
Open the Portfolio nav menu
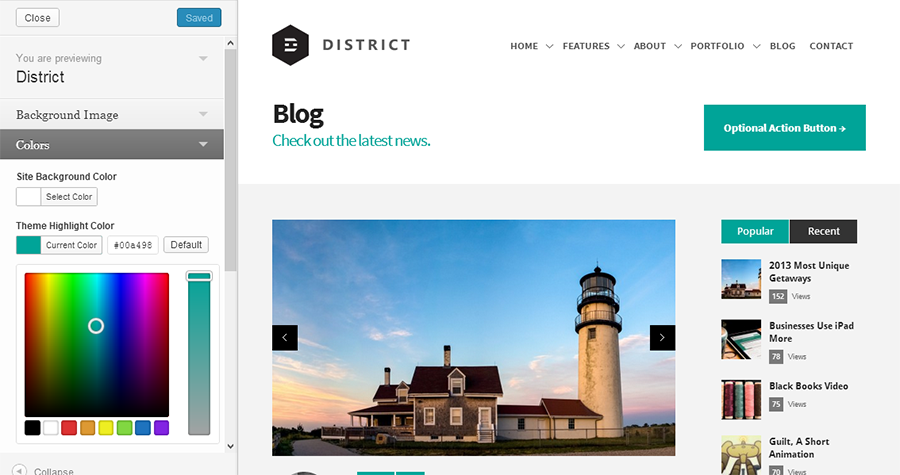coord(723,46)
